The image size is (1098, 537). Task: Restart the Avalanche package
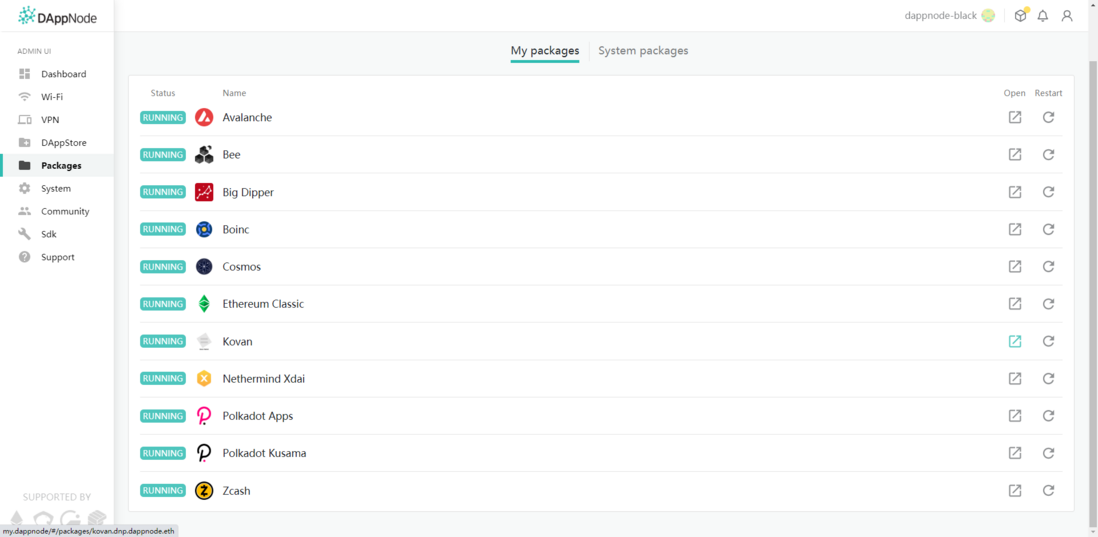(x=1048, y=117)
